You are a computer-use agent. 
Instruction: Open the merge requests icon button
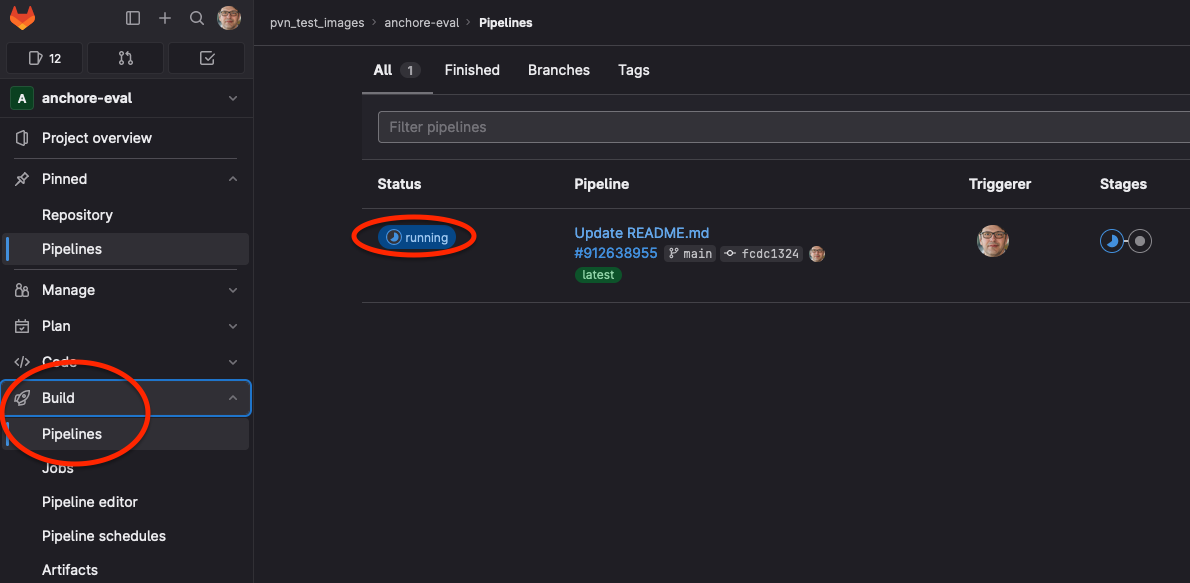[x=126, y=58]
